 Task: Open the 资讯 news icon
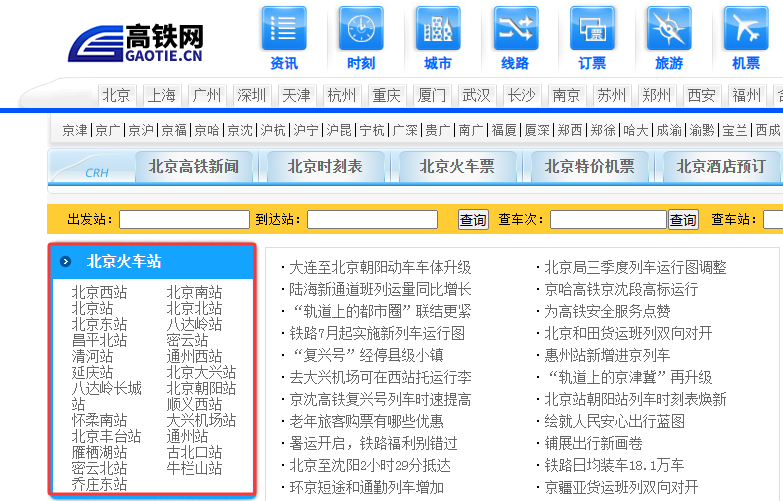(x=284, y=29)
